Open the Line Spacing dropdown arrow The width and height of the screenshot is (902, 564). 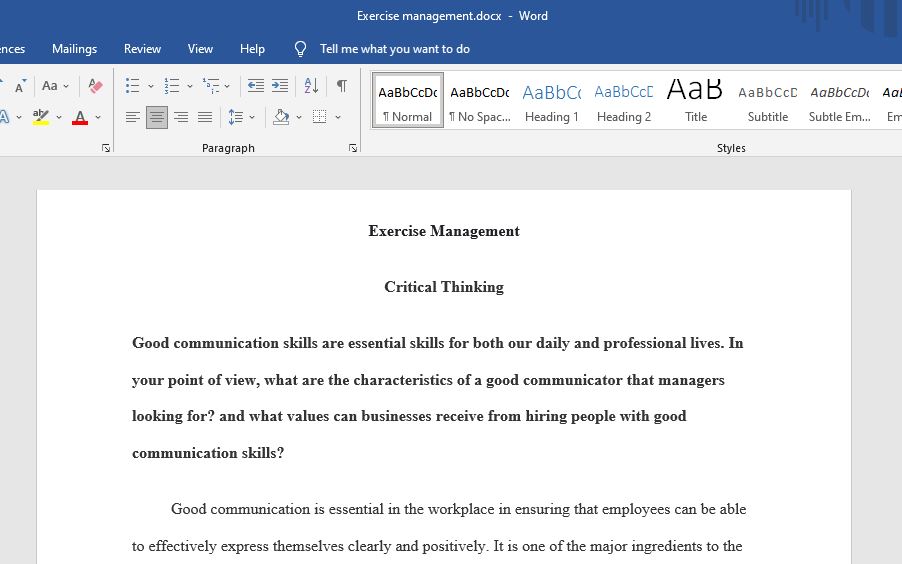point(252,117)
